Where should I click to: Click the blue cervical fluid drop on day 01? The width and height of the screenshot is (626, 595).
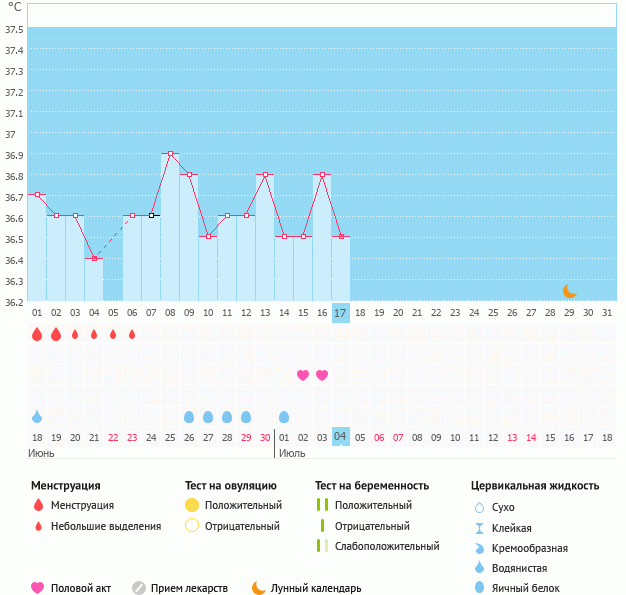pyautogui.click(x=37, y=417)
